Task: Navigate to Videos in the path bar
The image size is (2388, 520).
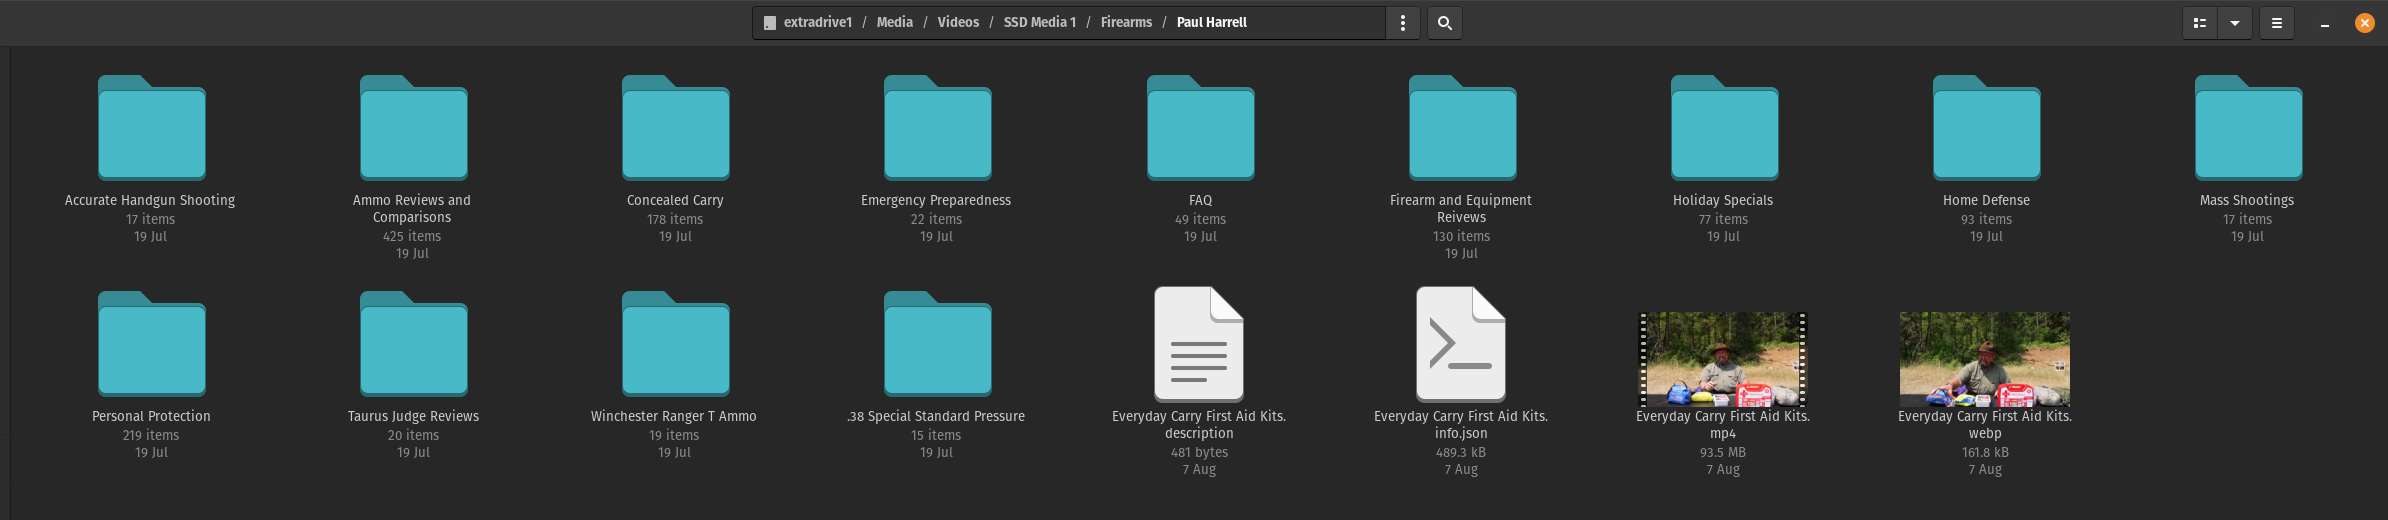Action: pos(958,22)
